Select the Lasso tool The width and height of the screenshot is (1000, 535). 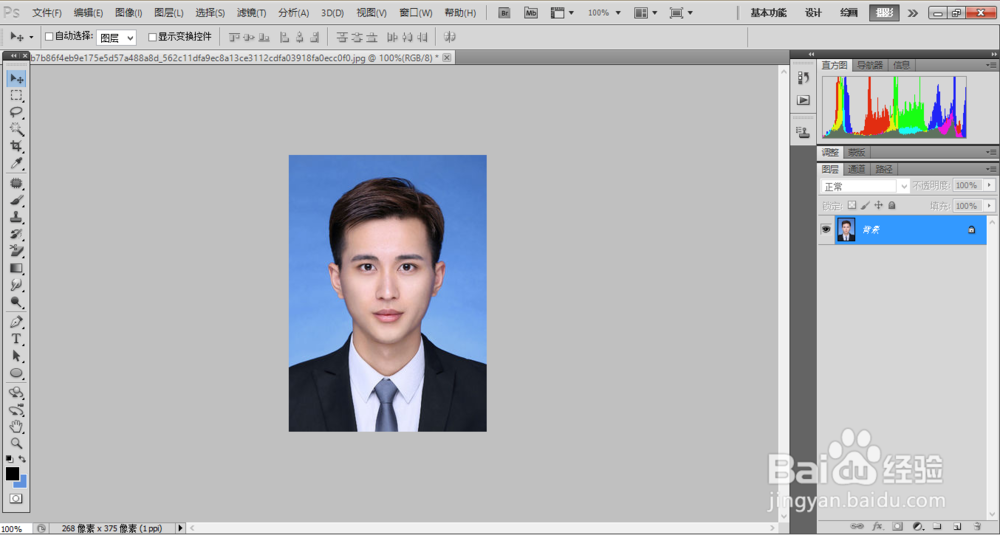tap(16, 112)
